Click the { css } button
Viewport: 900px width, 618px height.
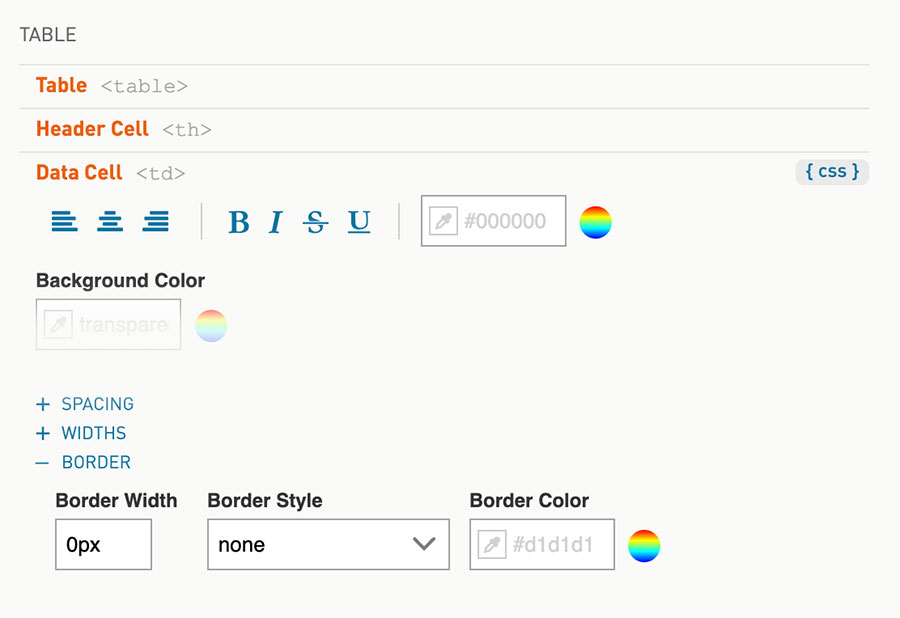tap(832, 172)
